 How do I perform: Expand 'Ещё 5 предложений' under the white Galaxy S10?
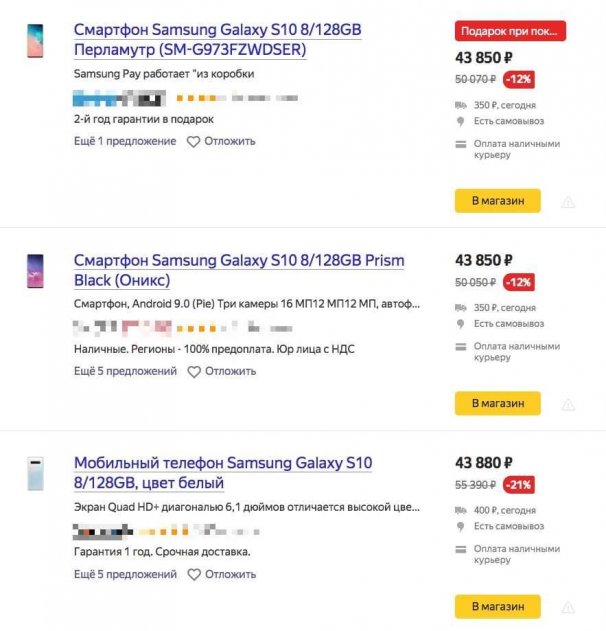[x=125, y=574]
